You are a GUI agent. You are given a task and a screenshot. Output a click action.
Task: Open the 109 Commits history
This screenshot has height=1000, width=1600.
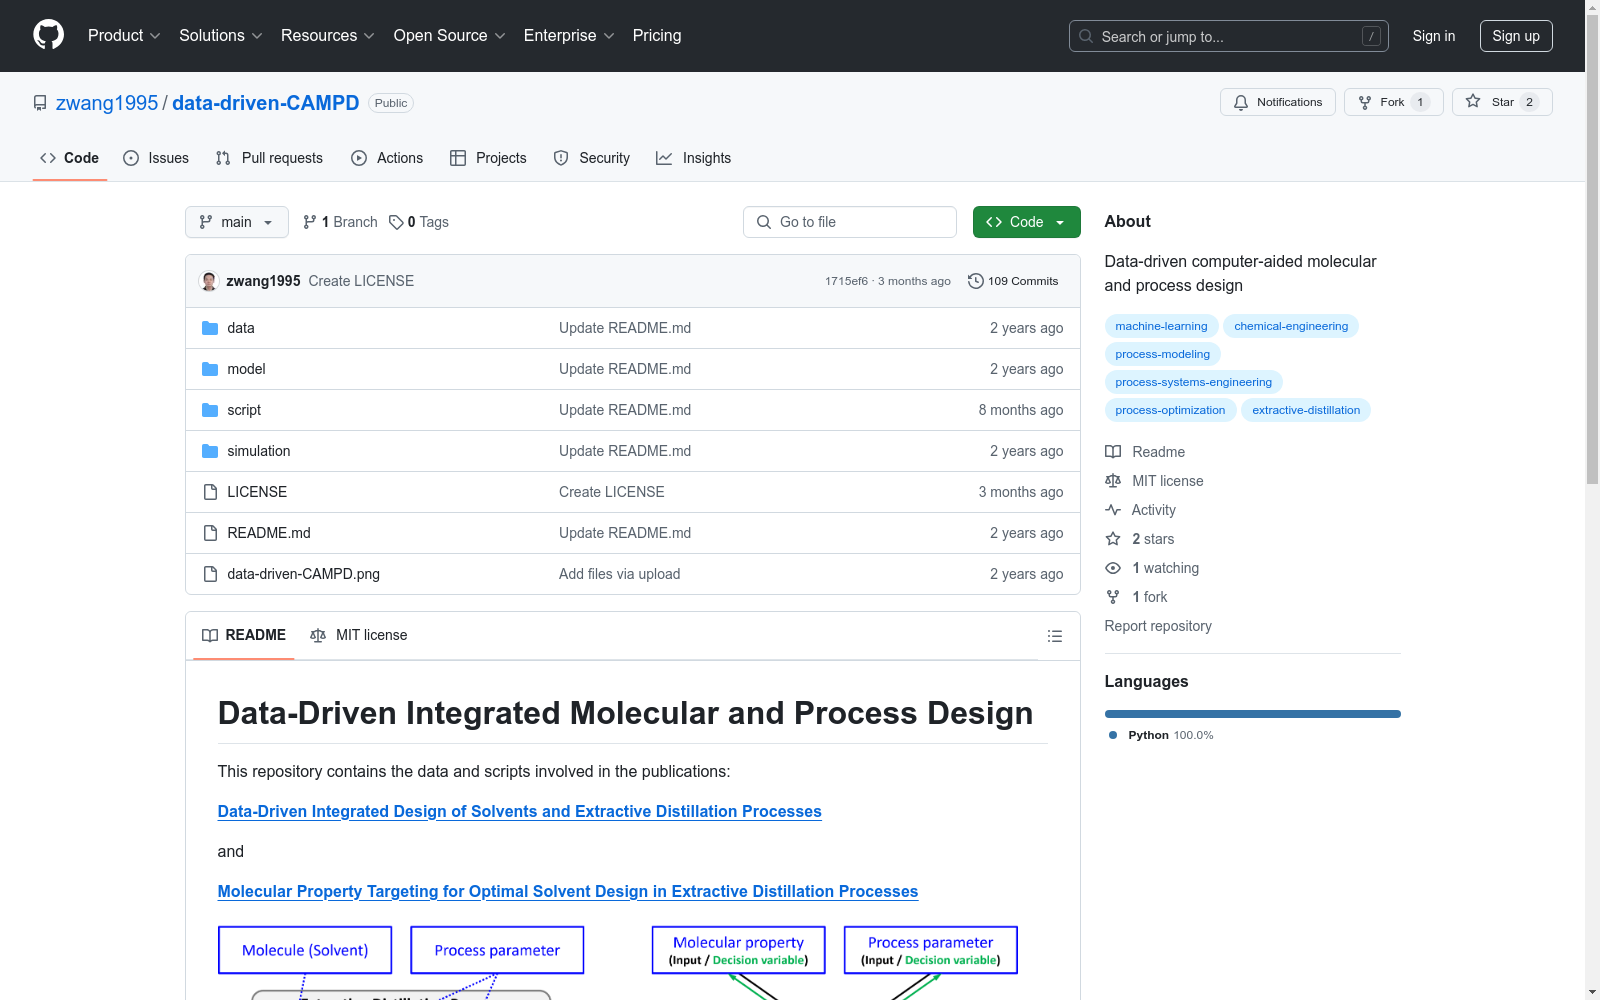coord(1013,281)
